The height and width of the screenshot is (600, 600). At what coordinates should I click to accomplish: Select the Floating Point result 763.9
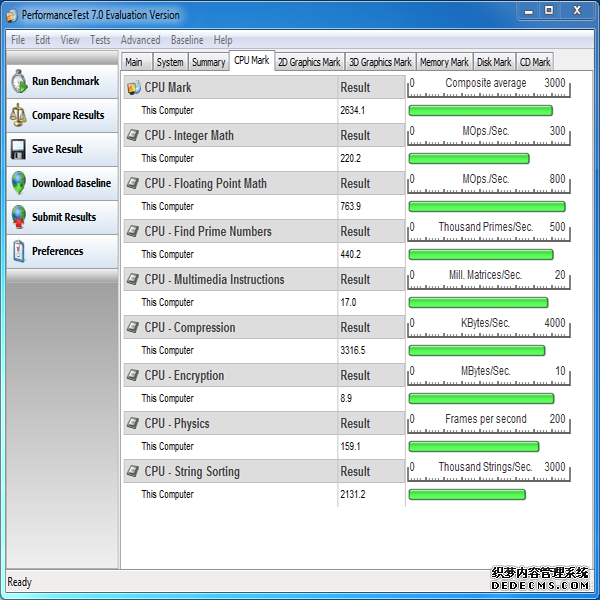[x=351, y=207]
